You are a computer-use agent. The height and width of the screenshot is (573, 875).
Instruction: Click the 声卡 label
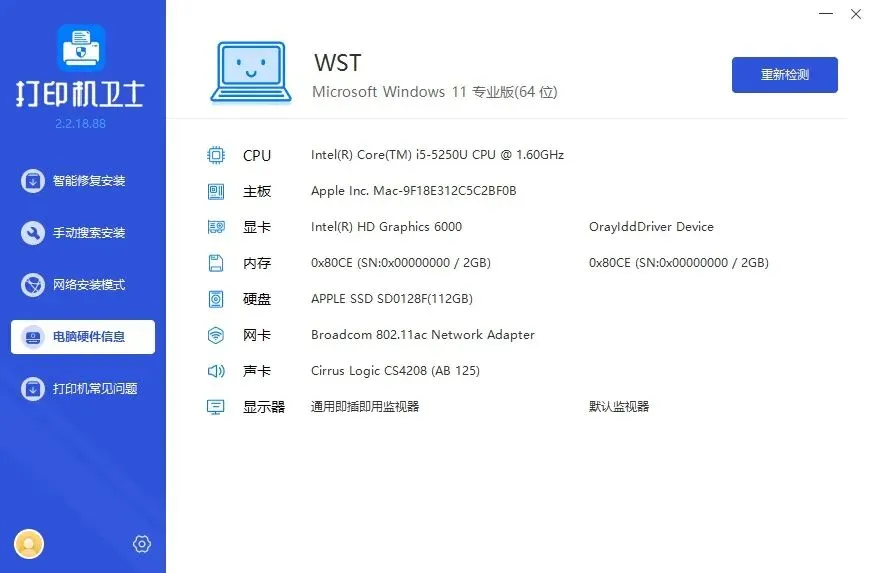pos(257,371)
